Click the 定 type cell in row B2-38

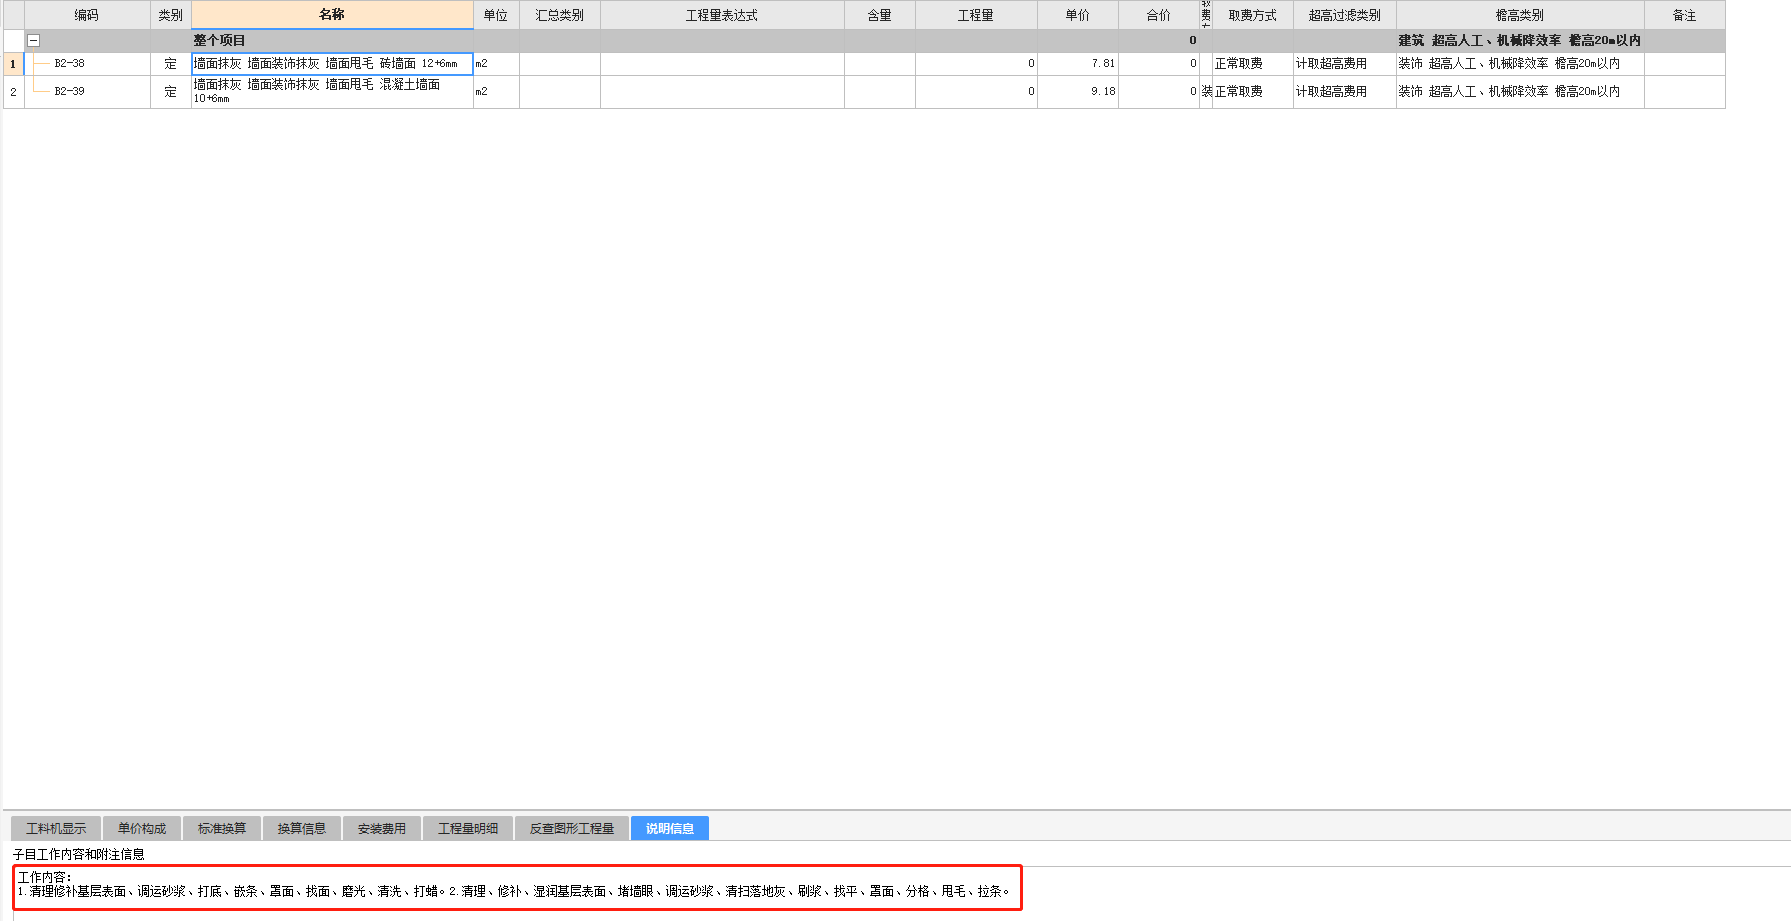click(x=171, y=64)
